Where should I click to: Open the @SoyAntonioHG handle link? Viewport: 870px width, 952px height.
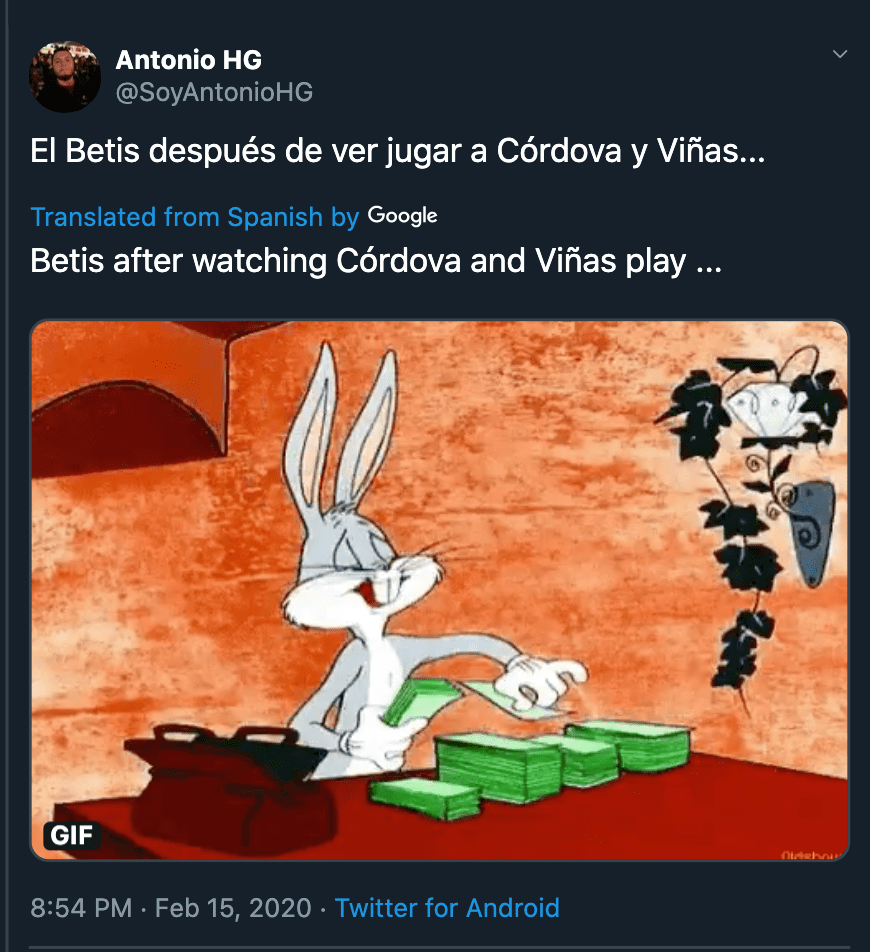tap(214, 92)
